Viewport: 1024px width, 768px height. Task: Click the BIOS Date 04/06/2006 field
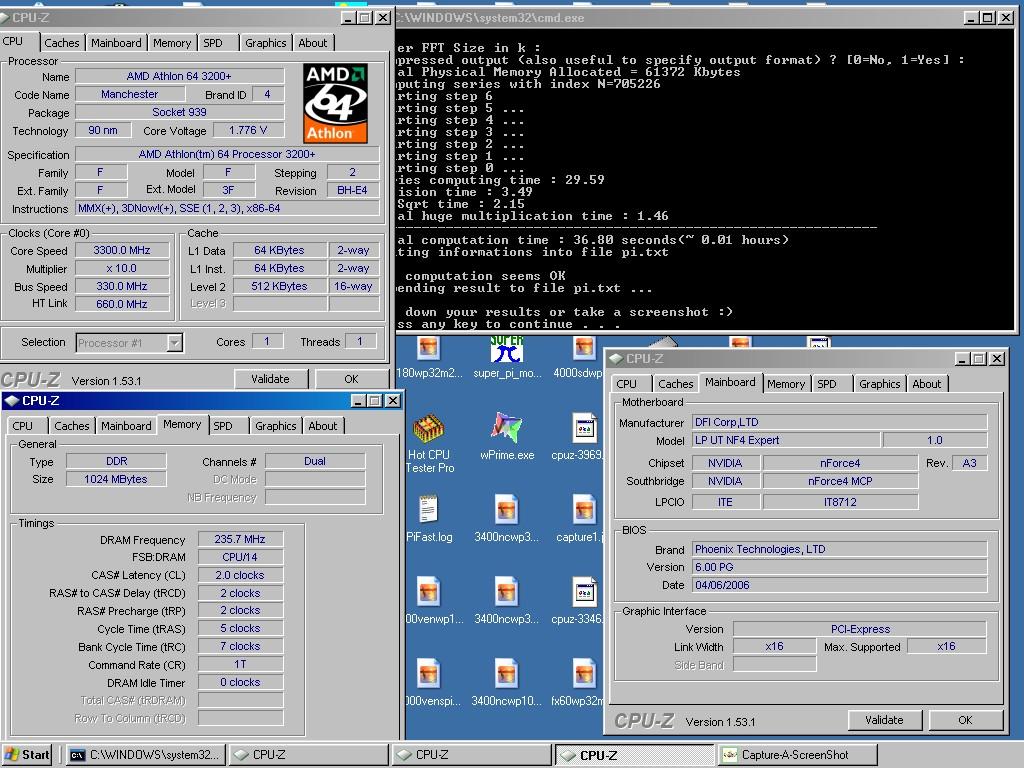pyautogui.click(x=839, y=585)
